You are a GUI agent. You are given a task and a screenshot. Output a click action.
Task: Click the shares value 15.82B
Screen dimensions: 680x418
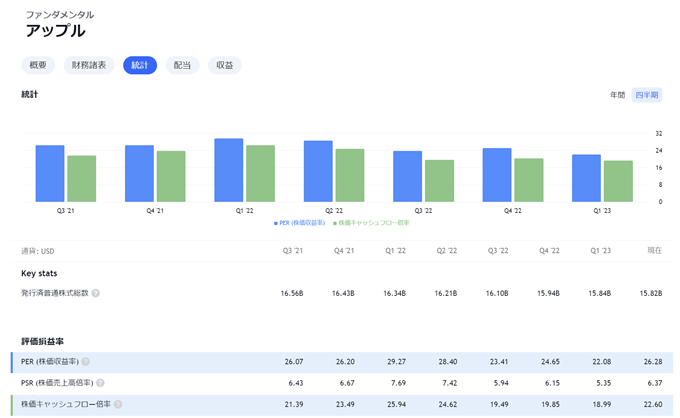(x=651, y=293)
